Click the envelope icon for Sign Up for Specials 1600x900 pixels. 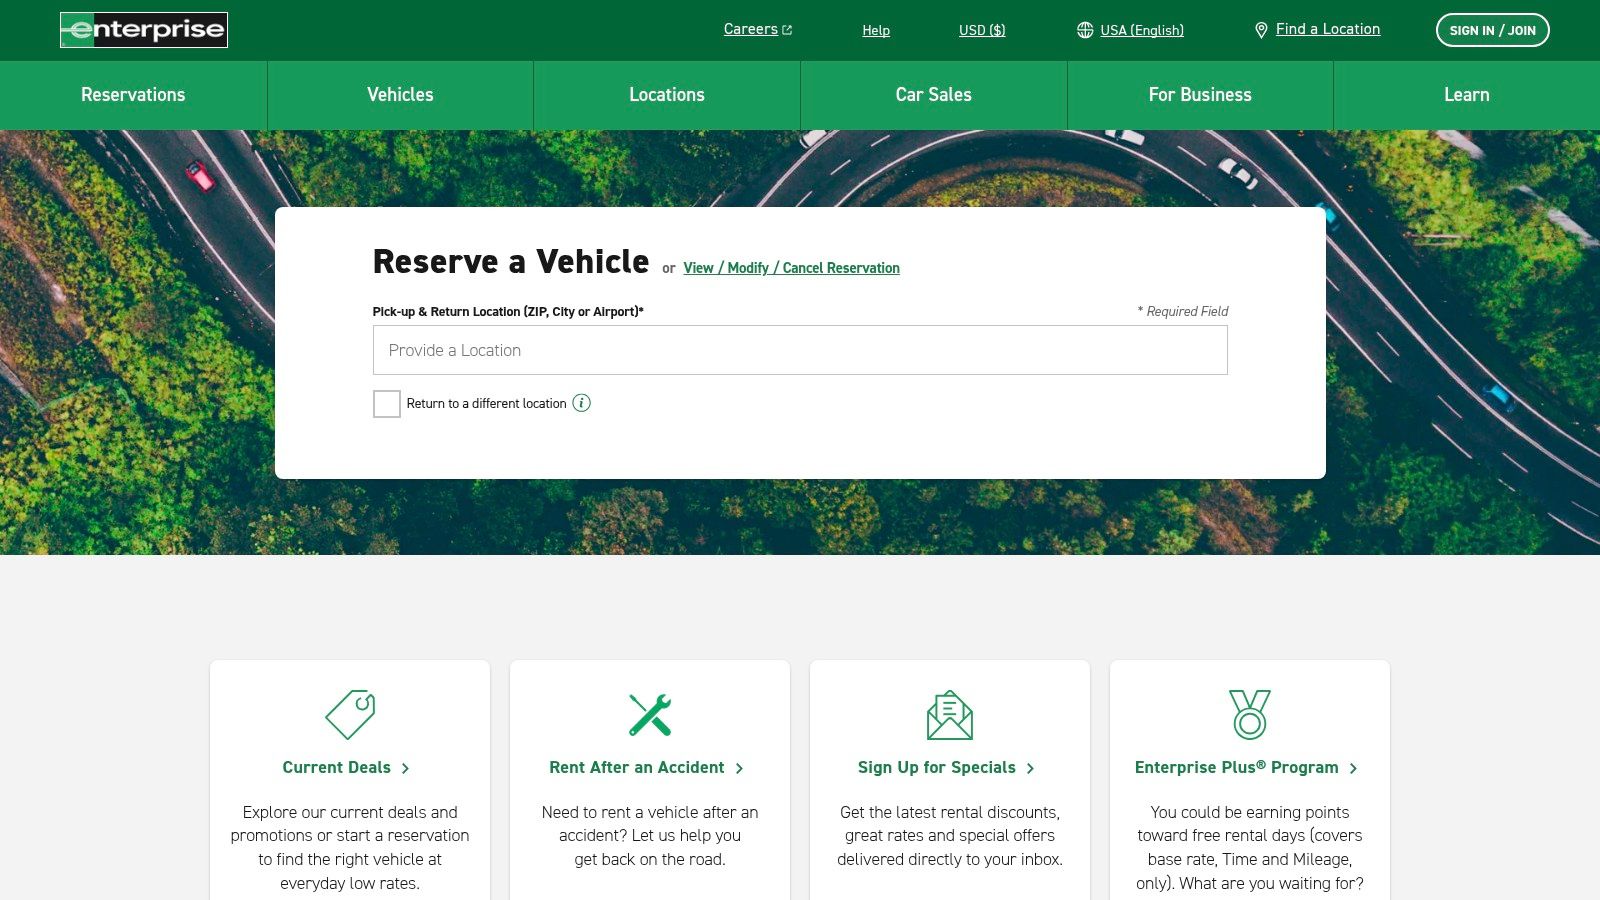pyautogui.click(x=950, y=714)
